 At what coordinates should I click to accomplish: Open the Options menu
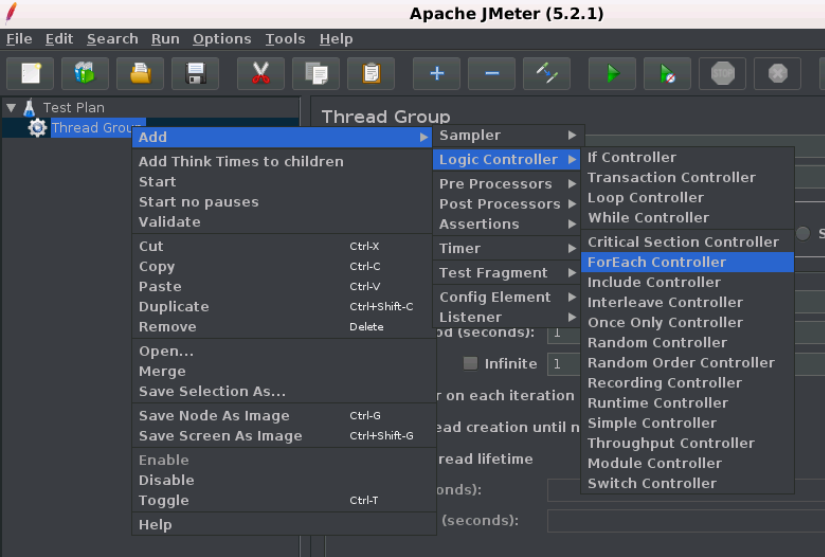point(222,39)
